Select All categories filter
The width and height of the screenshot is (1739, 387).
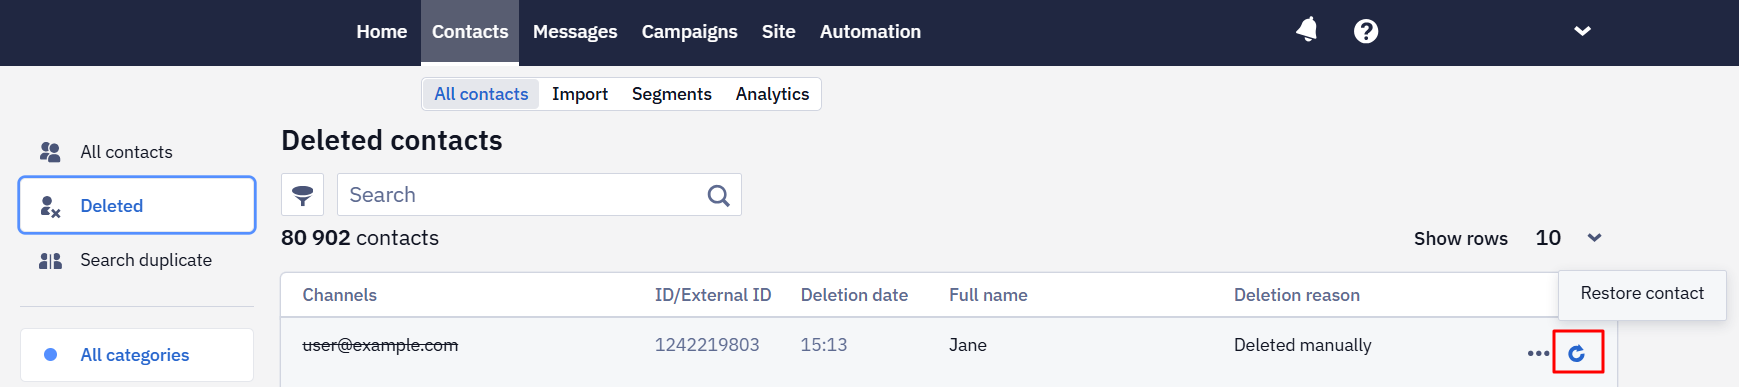[x=137, y=355]
